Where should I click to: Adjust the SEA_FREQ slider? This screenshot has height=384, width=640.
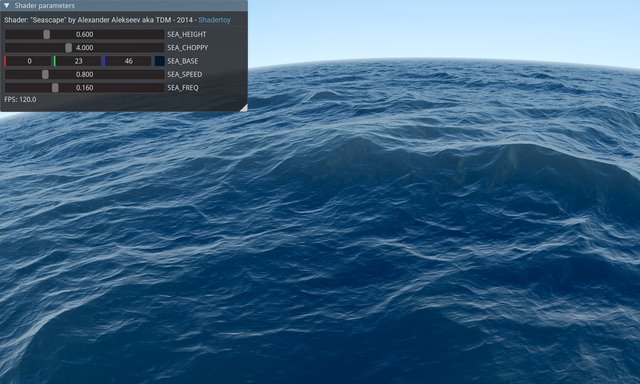84,88
